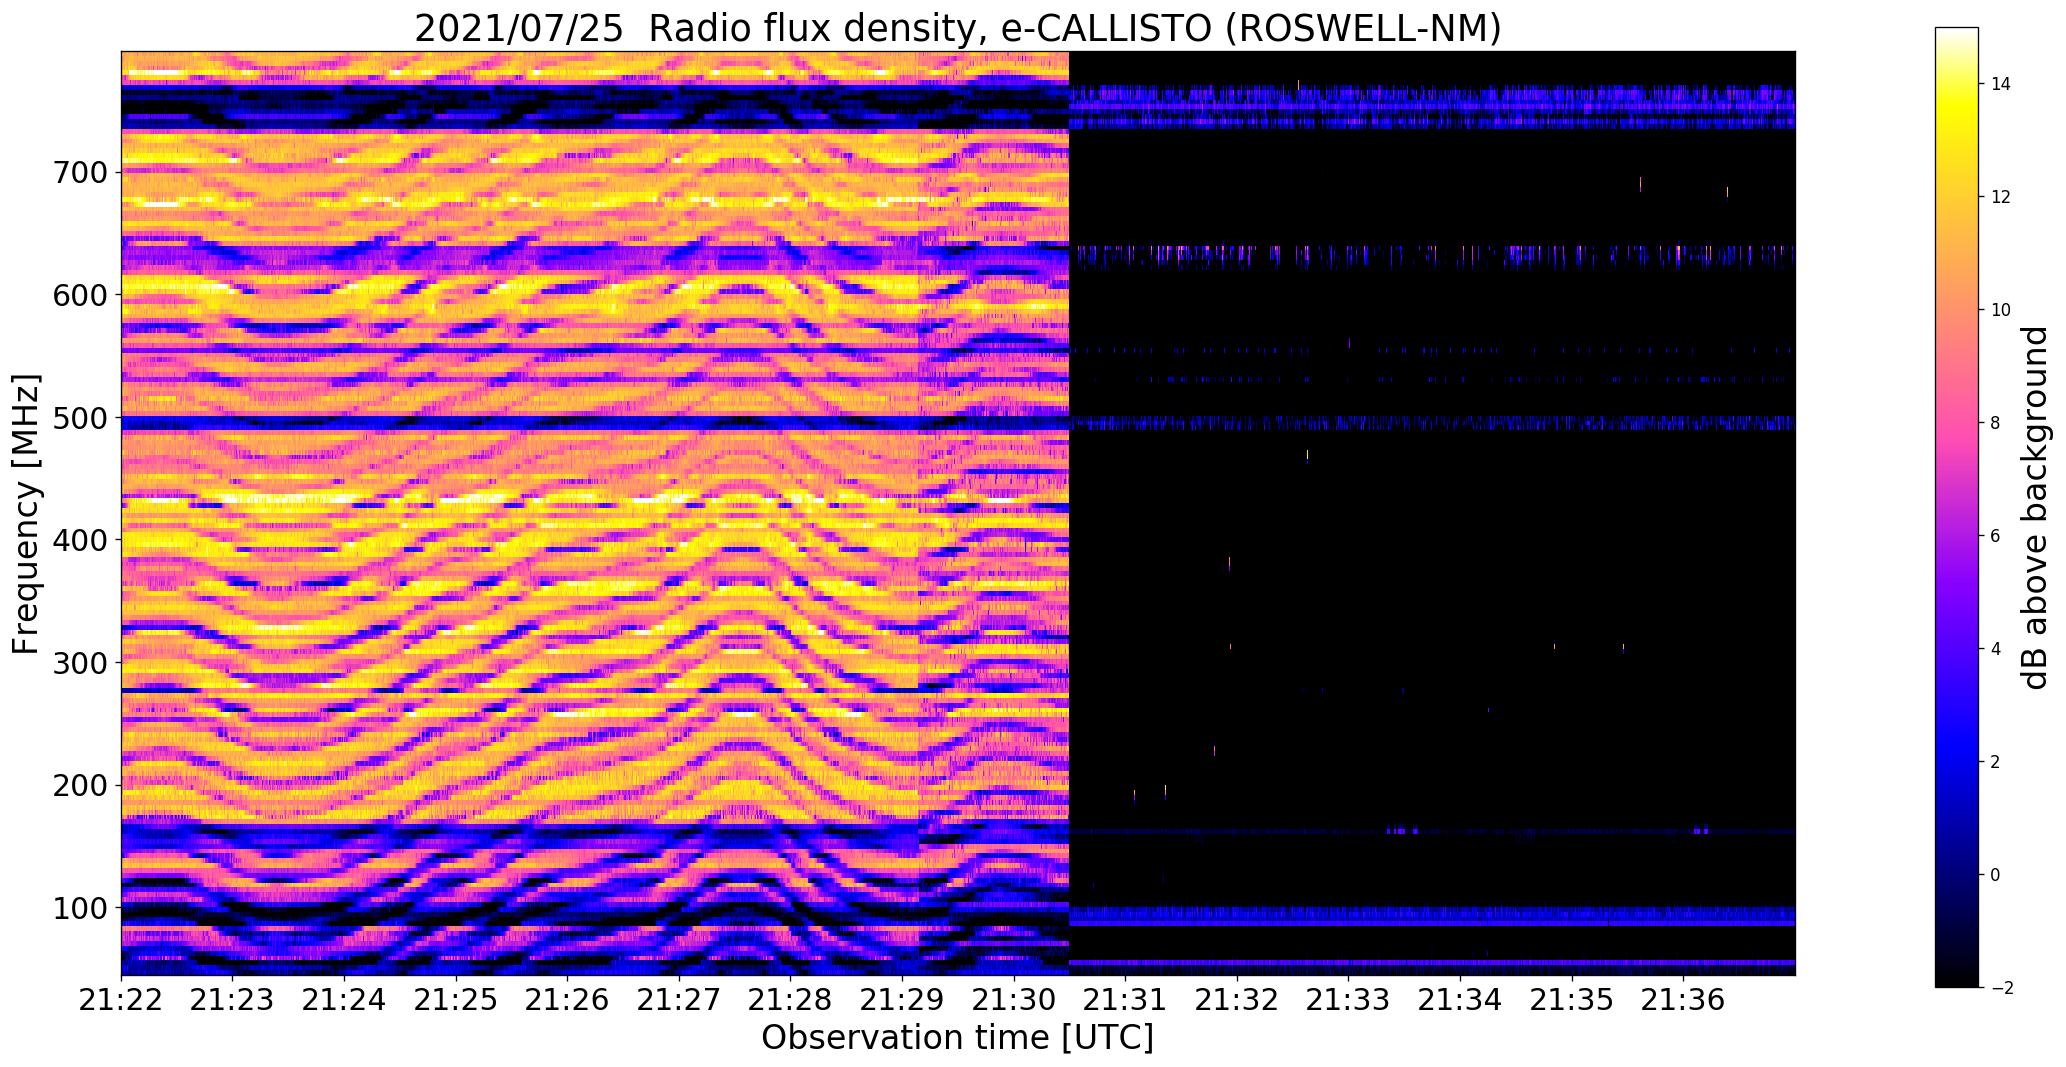Click the 21:30 time tick label
The image size is (2066, 1067).
tap(1015, 1000)
